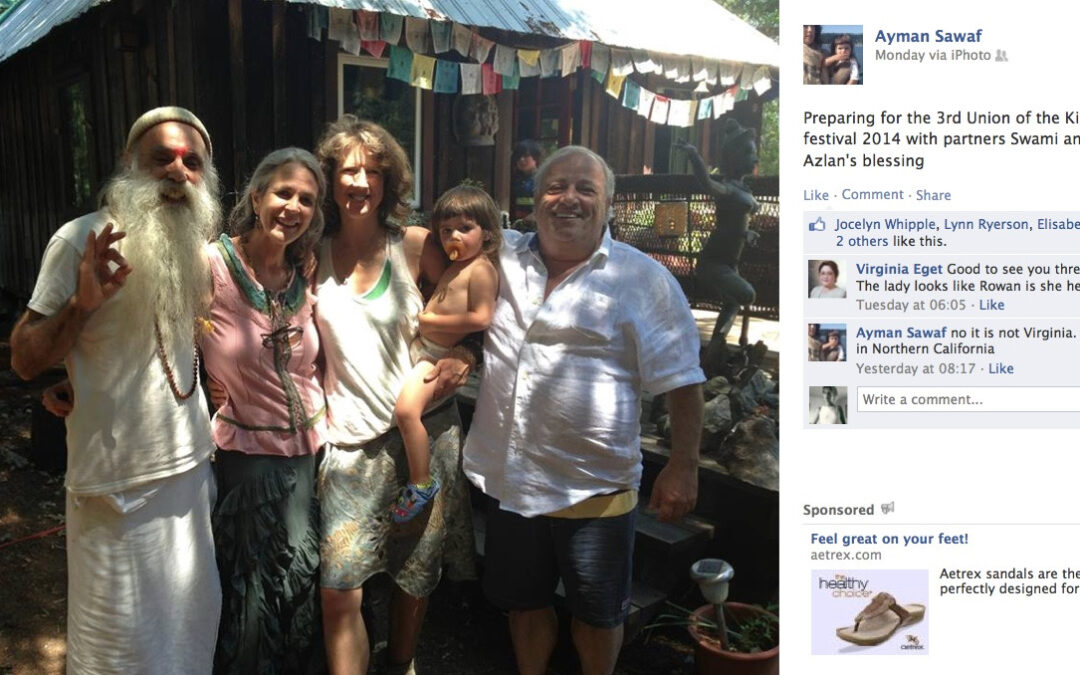Click the Write a comment input field
The height and width of the screenshot is (675, 1080).
click(968, 399)
